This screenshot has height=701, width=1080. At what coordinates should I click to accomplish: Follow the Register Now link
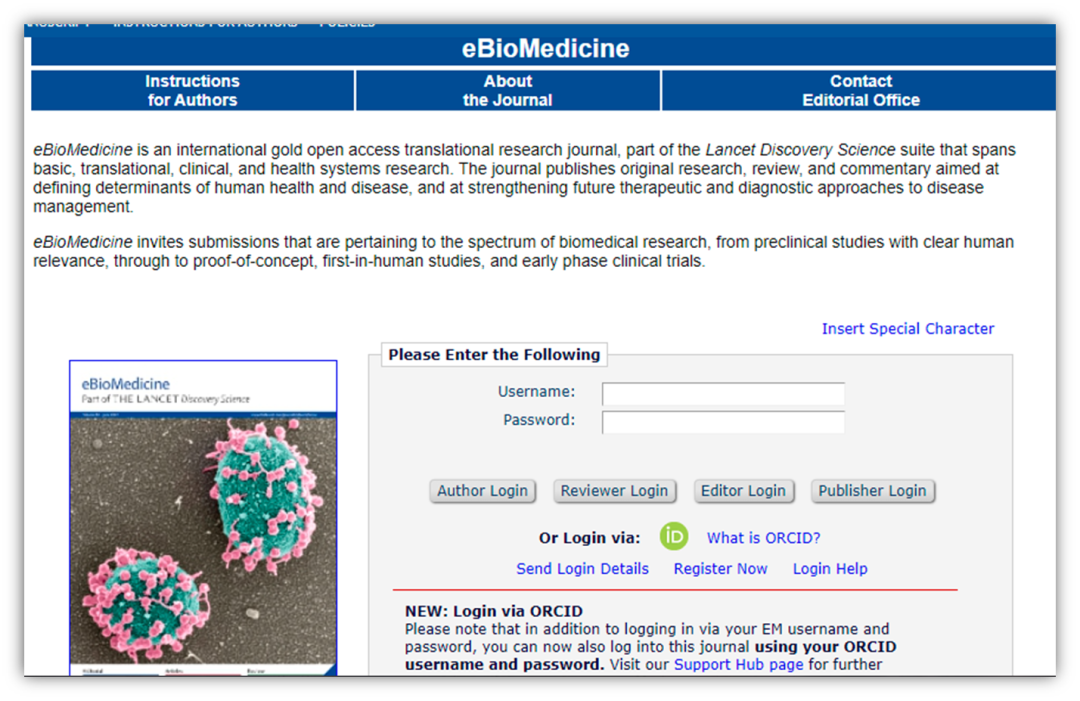(720, 569)
